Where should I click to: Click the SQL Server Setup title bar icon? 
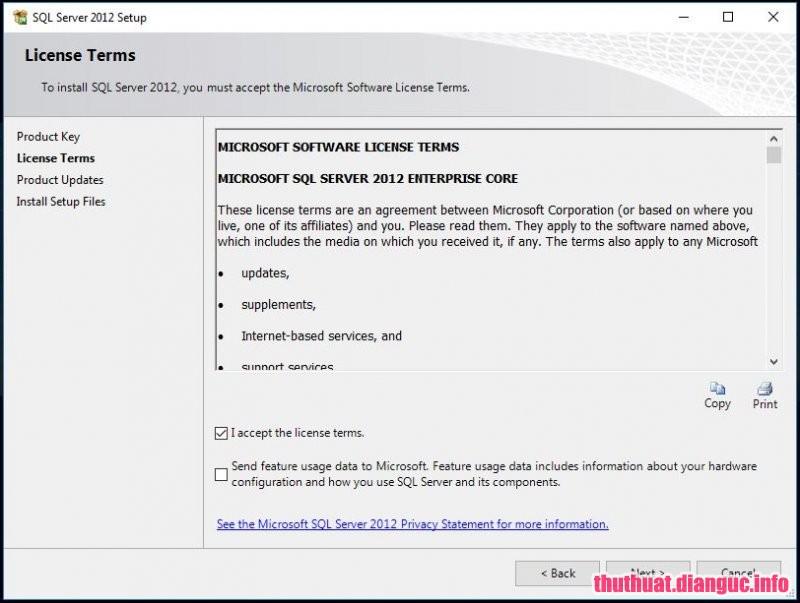[x=20, y=17]
